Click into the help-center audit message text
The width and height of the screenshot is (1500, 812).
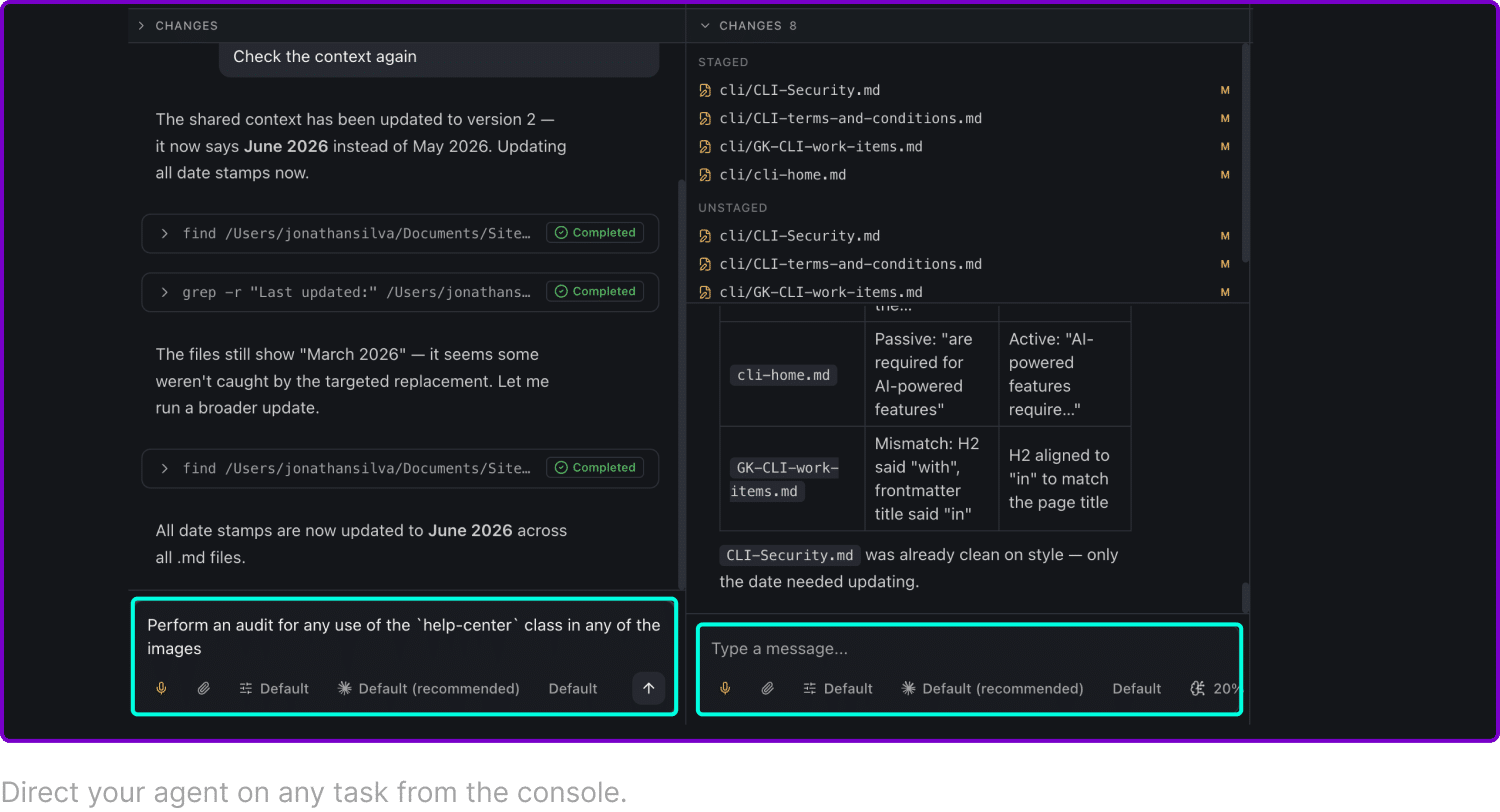click(404, 637)
